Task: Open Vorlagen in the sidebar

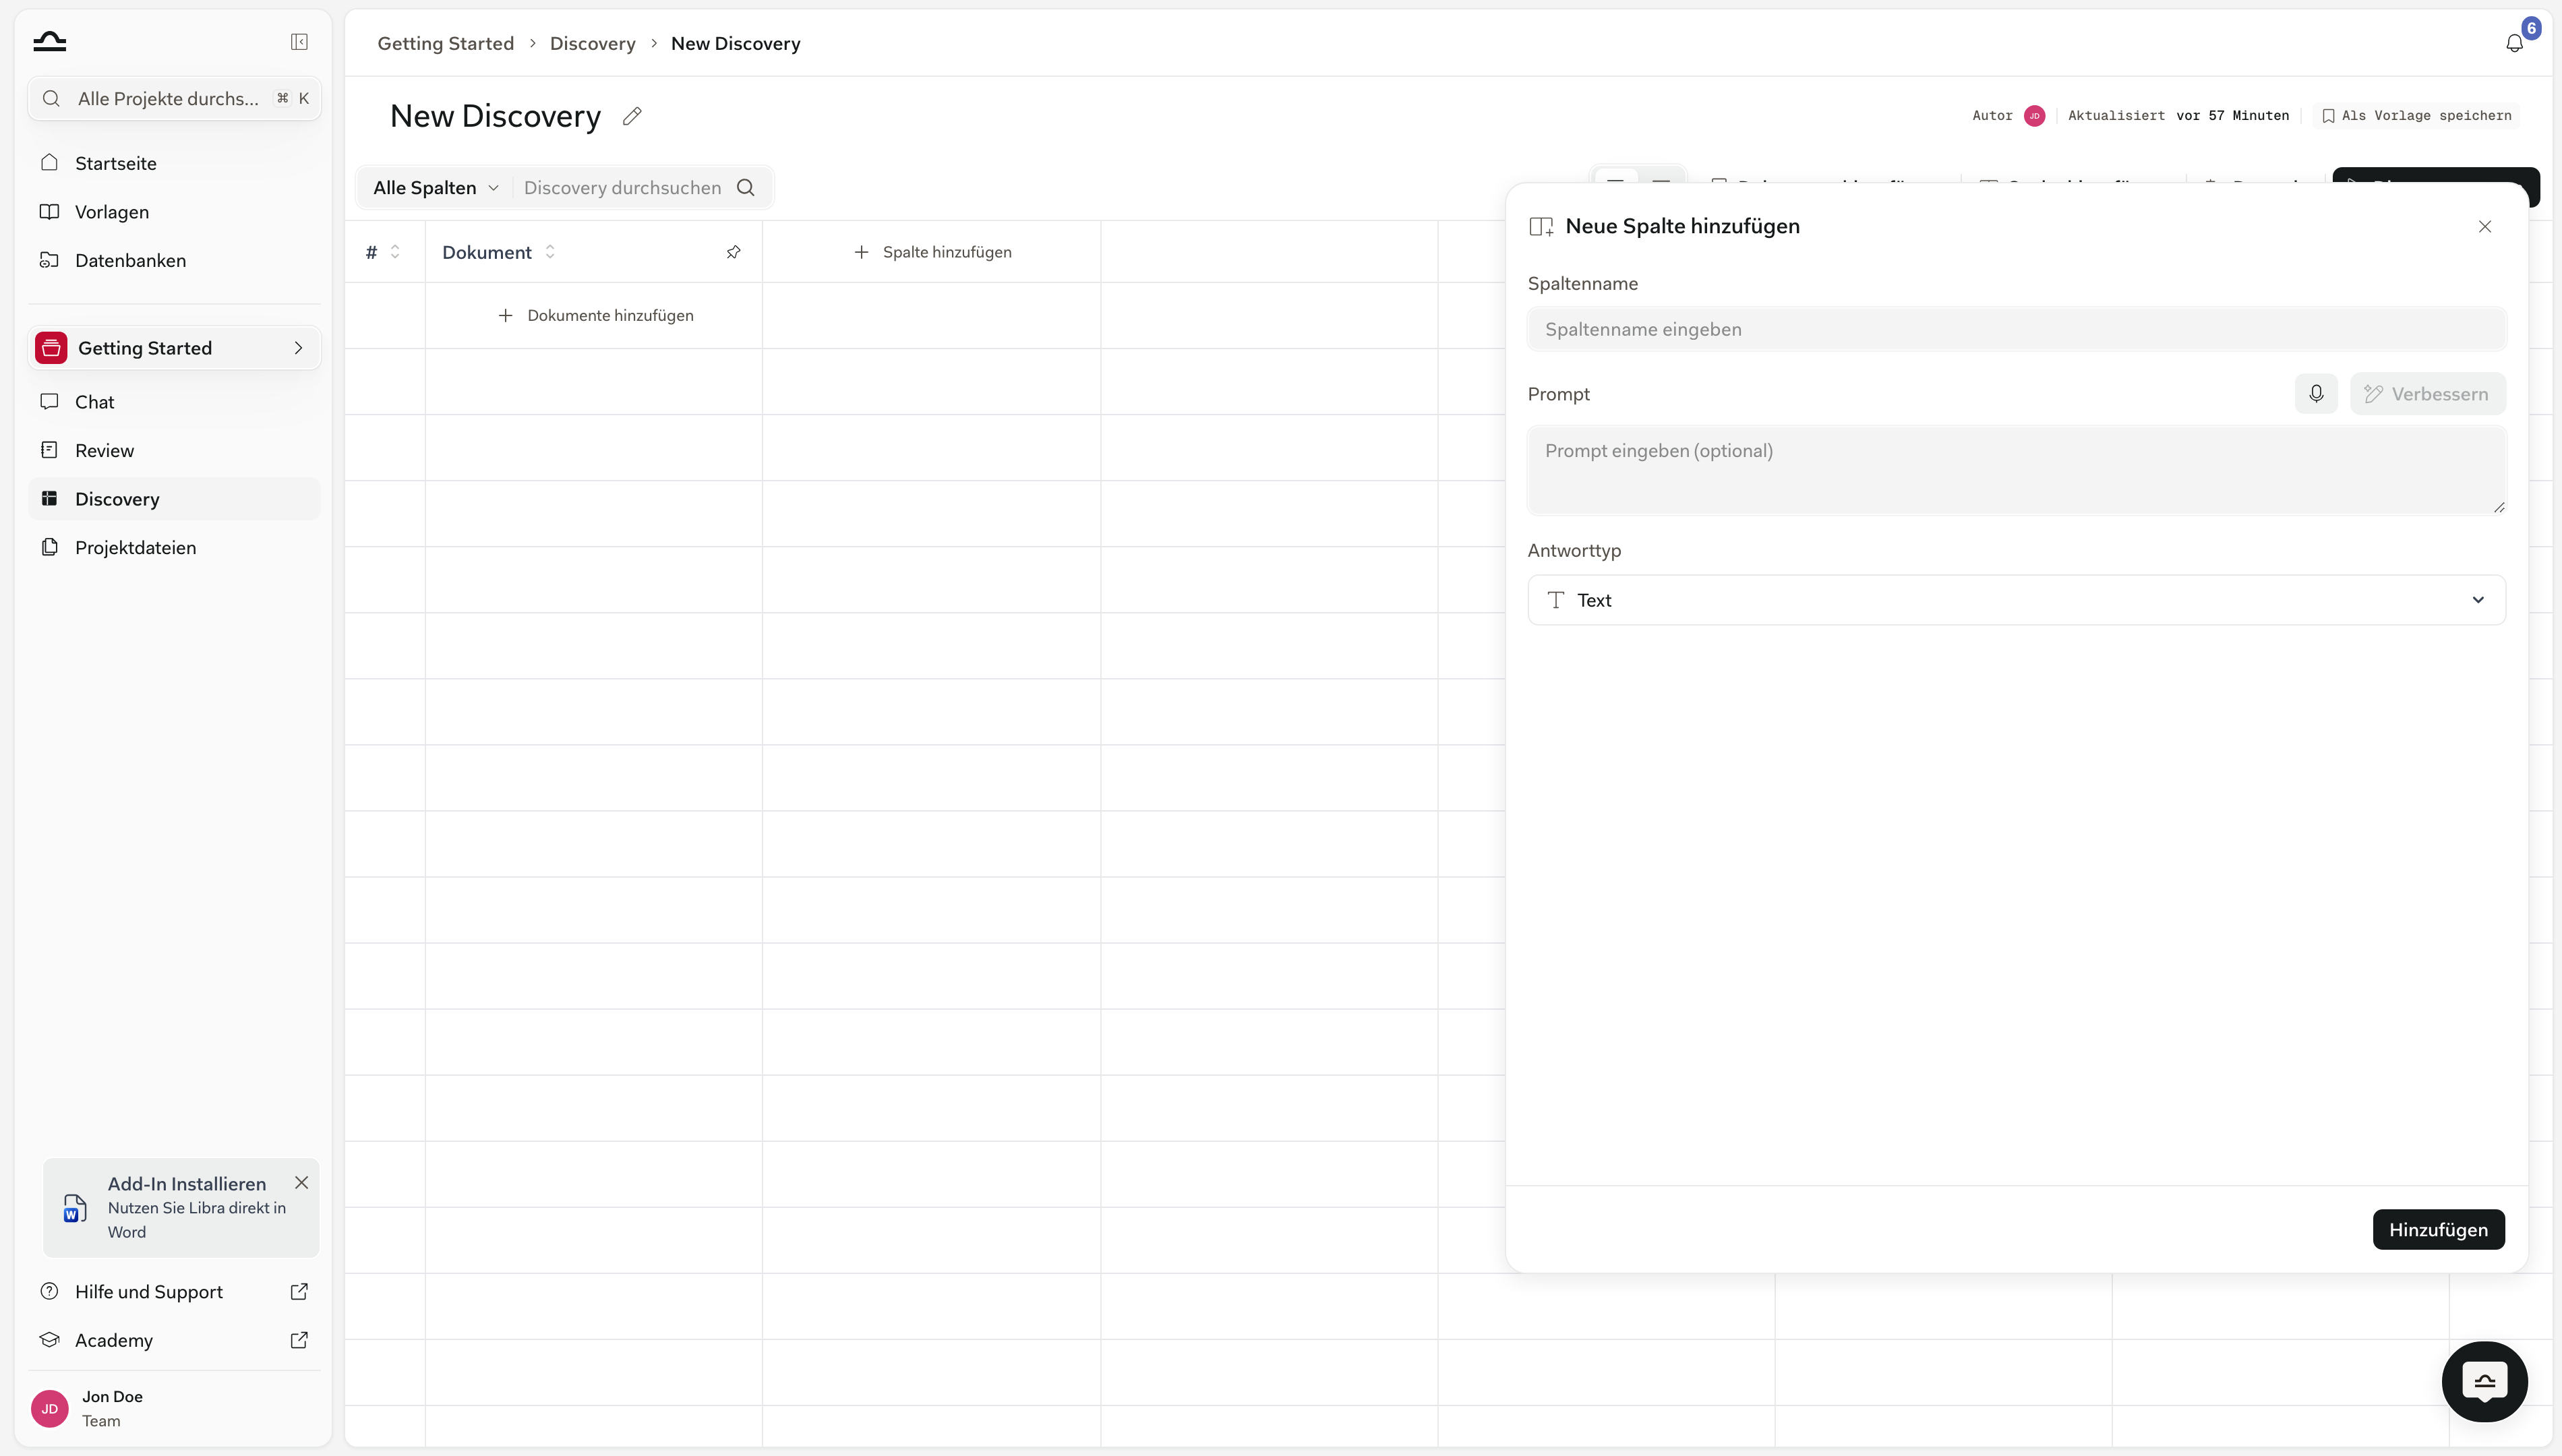Action: (174, 212)
